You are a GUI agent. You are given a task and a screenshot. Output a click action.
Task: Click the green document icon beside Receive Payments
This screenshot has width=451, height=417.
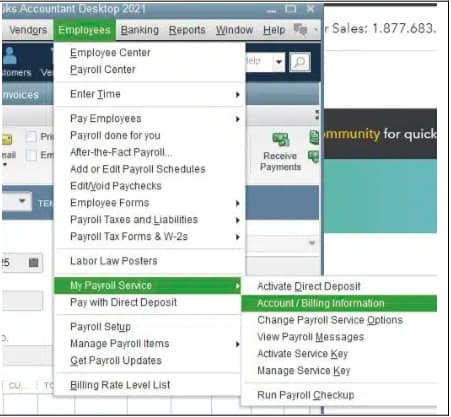[314, 137]
